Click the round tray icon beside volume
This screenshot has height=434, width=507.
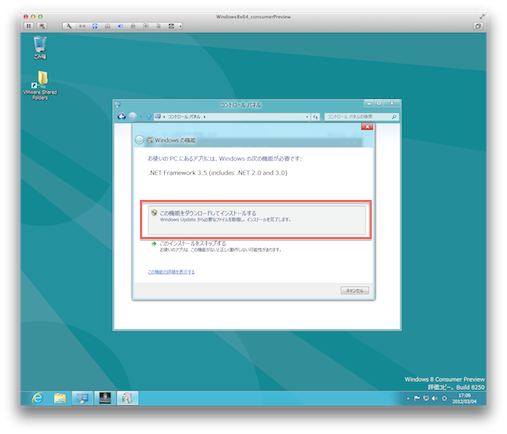(444, 398)
